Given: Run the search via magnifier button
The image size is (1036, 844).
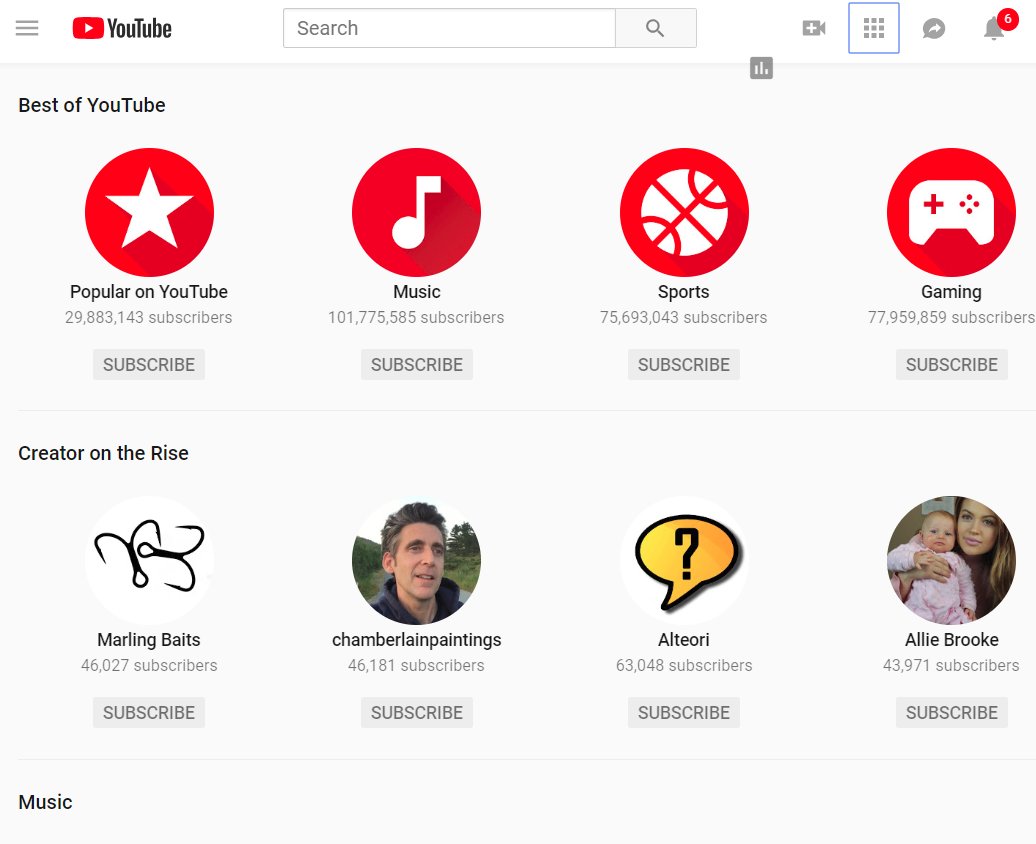Looking at the screenshot, I should pyautogui.click(x=655, y=28).
